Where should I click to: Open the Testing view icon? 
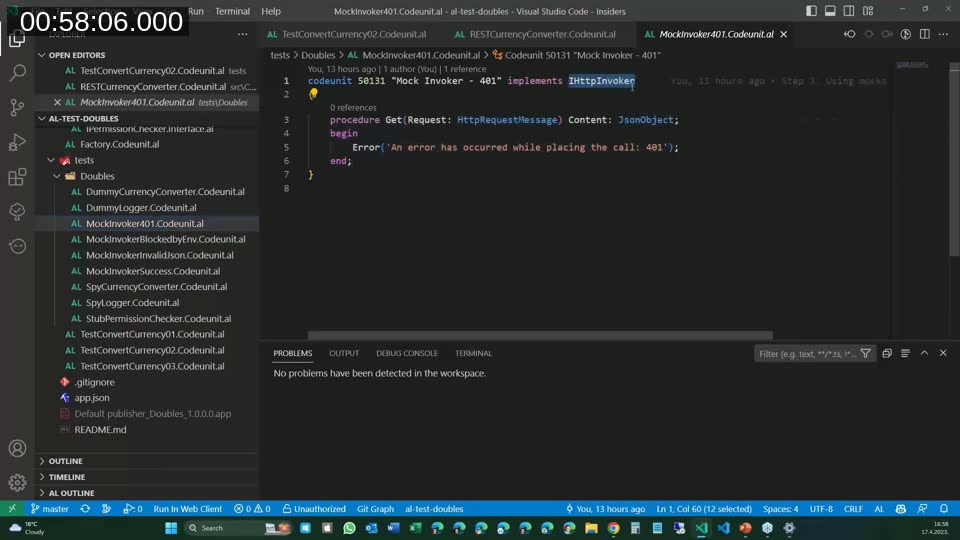(17, 211)
